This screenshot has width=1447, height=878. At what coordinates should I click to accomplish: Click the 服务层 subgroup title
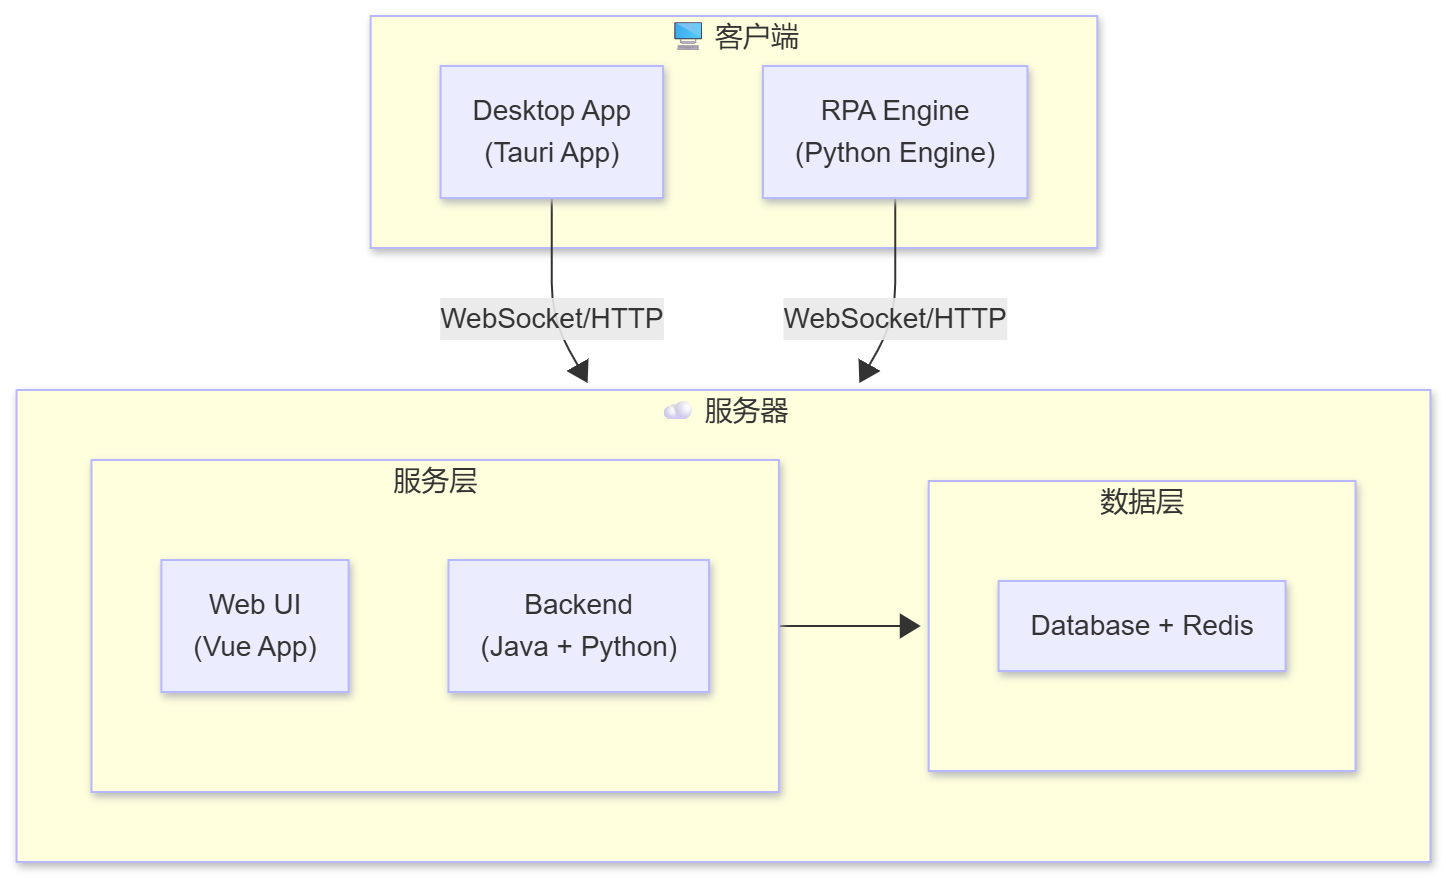(435, 481)
